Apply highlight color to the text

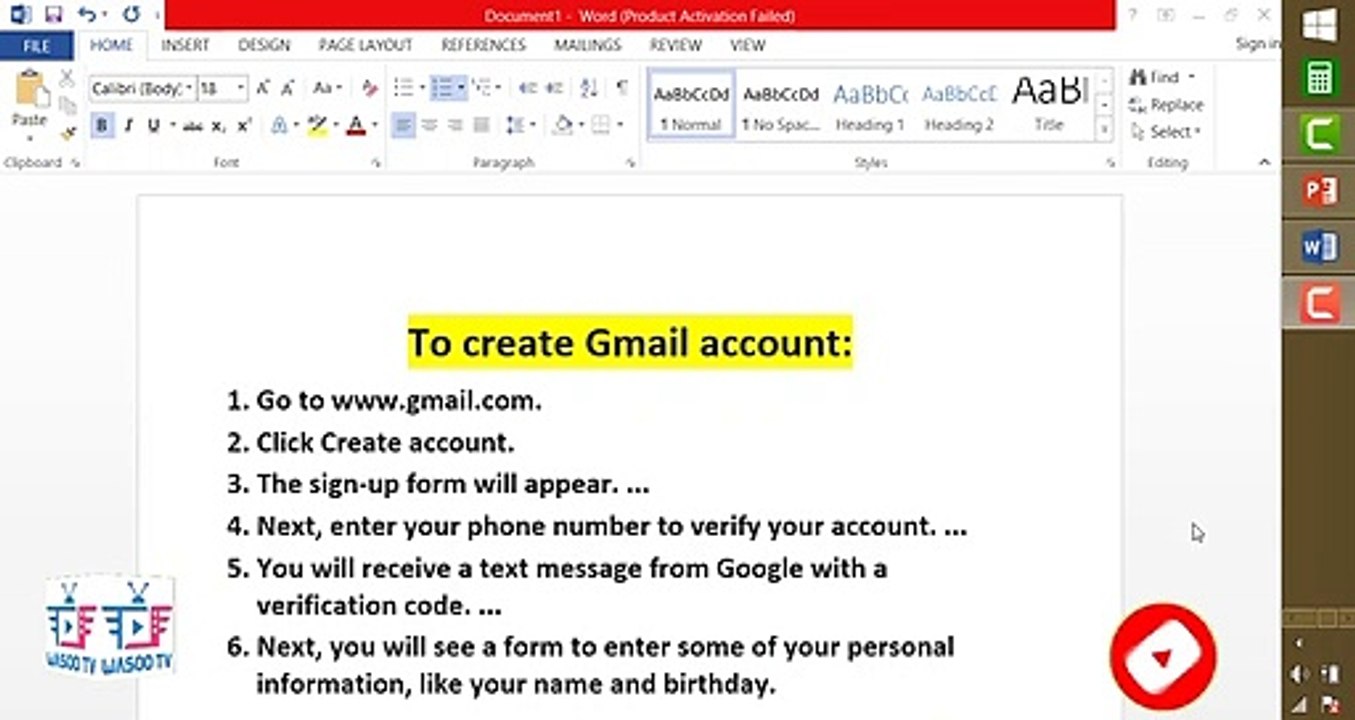tap(317, 125)
